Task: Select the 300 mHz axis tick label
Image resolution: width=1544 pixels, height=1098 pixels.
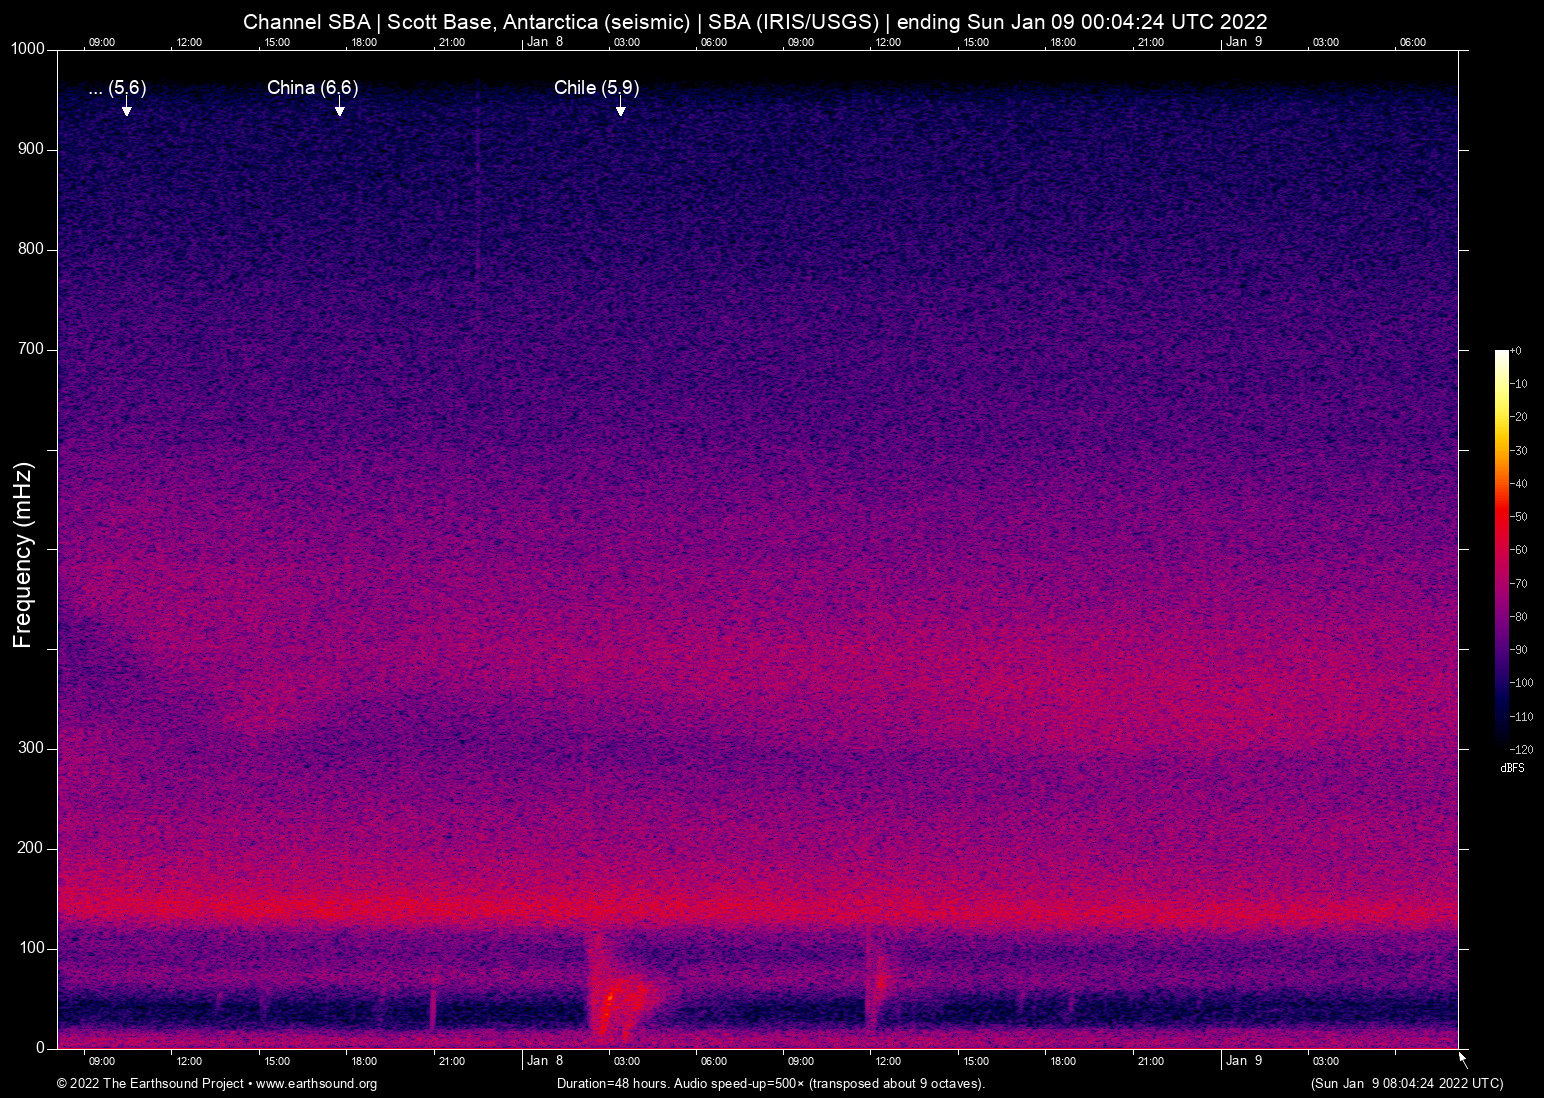Action: (x=33, y=747)
